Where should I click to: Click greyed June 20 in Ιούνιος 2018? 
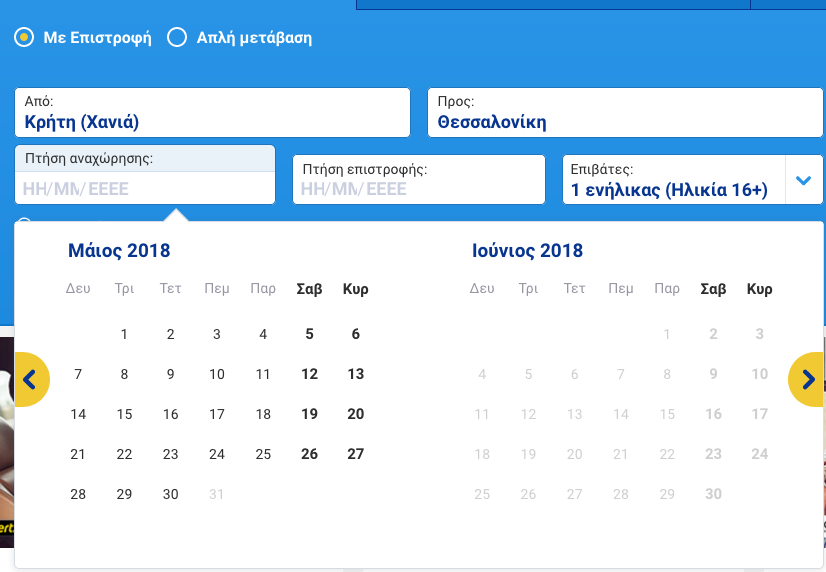tap(574, 454)
